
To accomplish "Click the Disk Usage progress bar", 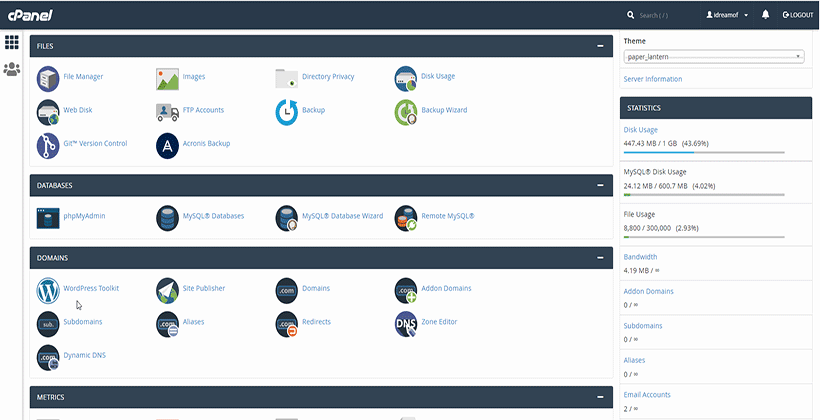I will pos(704,152).
